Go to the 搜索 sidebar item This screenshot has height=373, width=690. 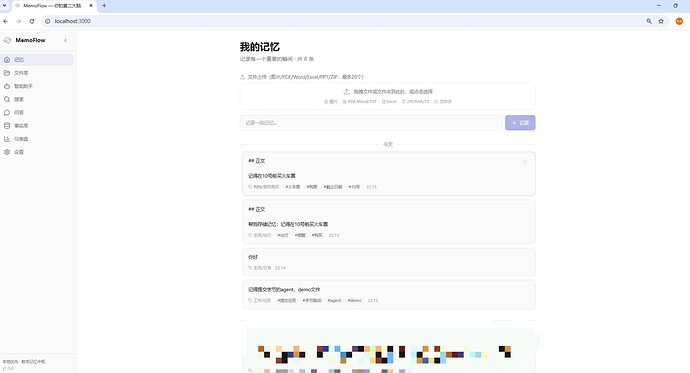click(37, 99)
